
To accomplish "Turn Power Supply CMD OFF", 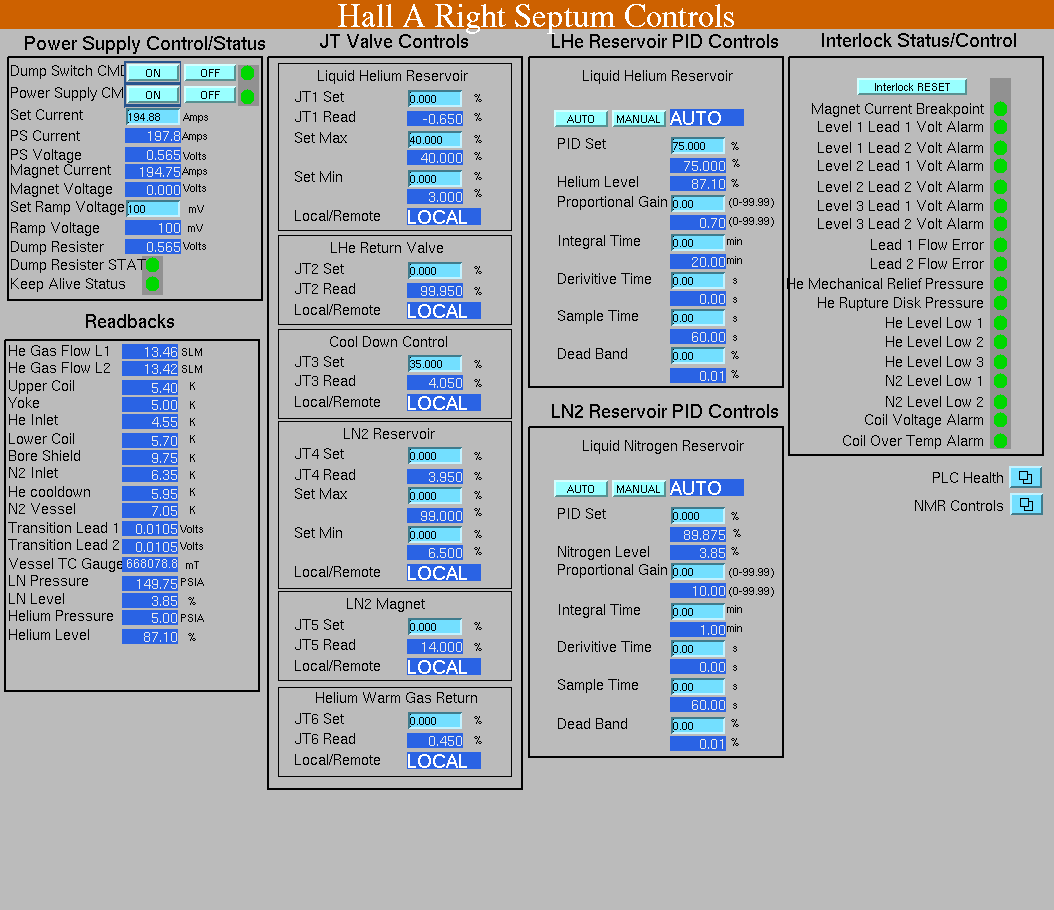I will tap(210, 95).
